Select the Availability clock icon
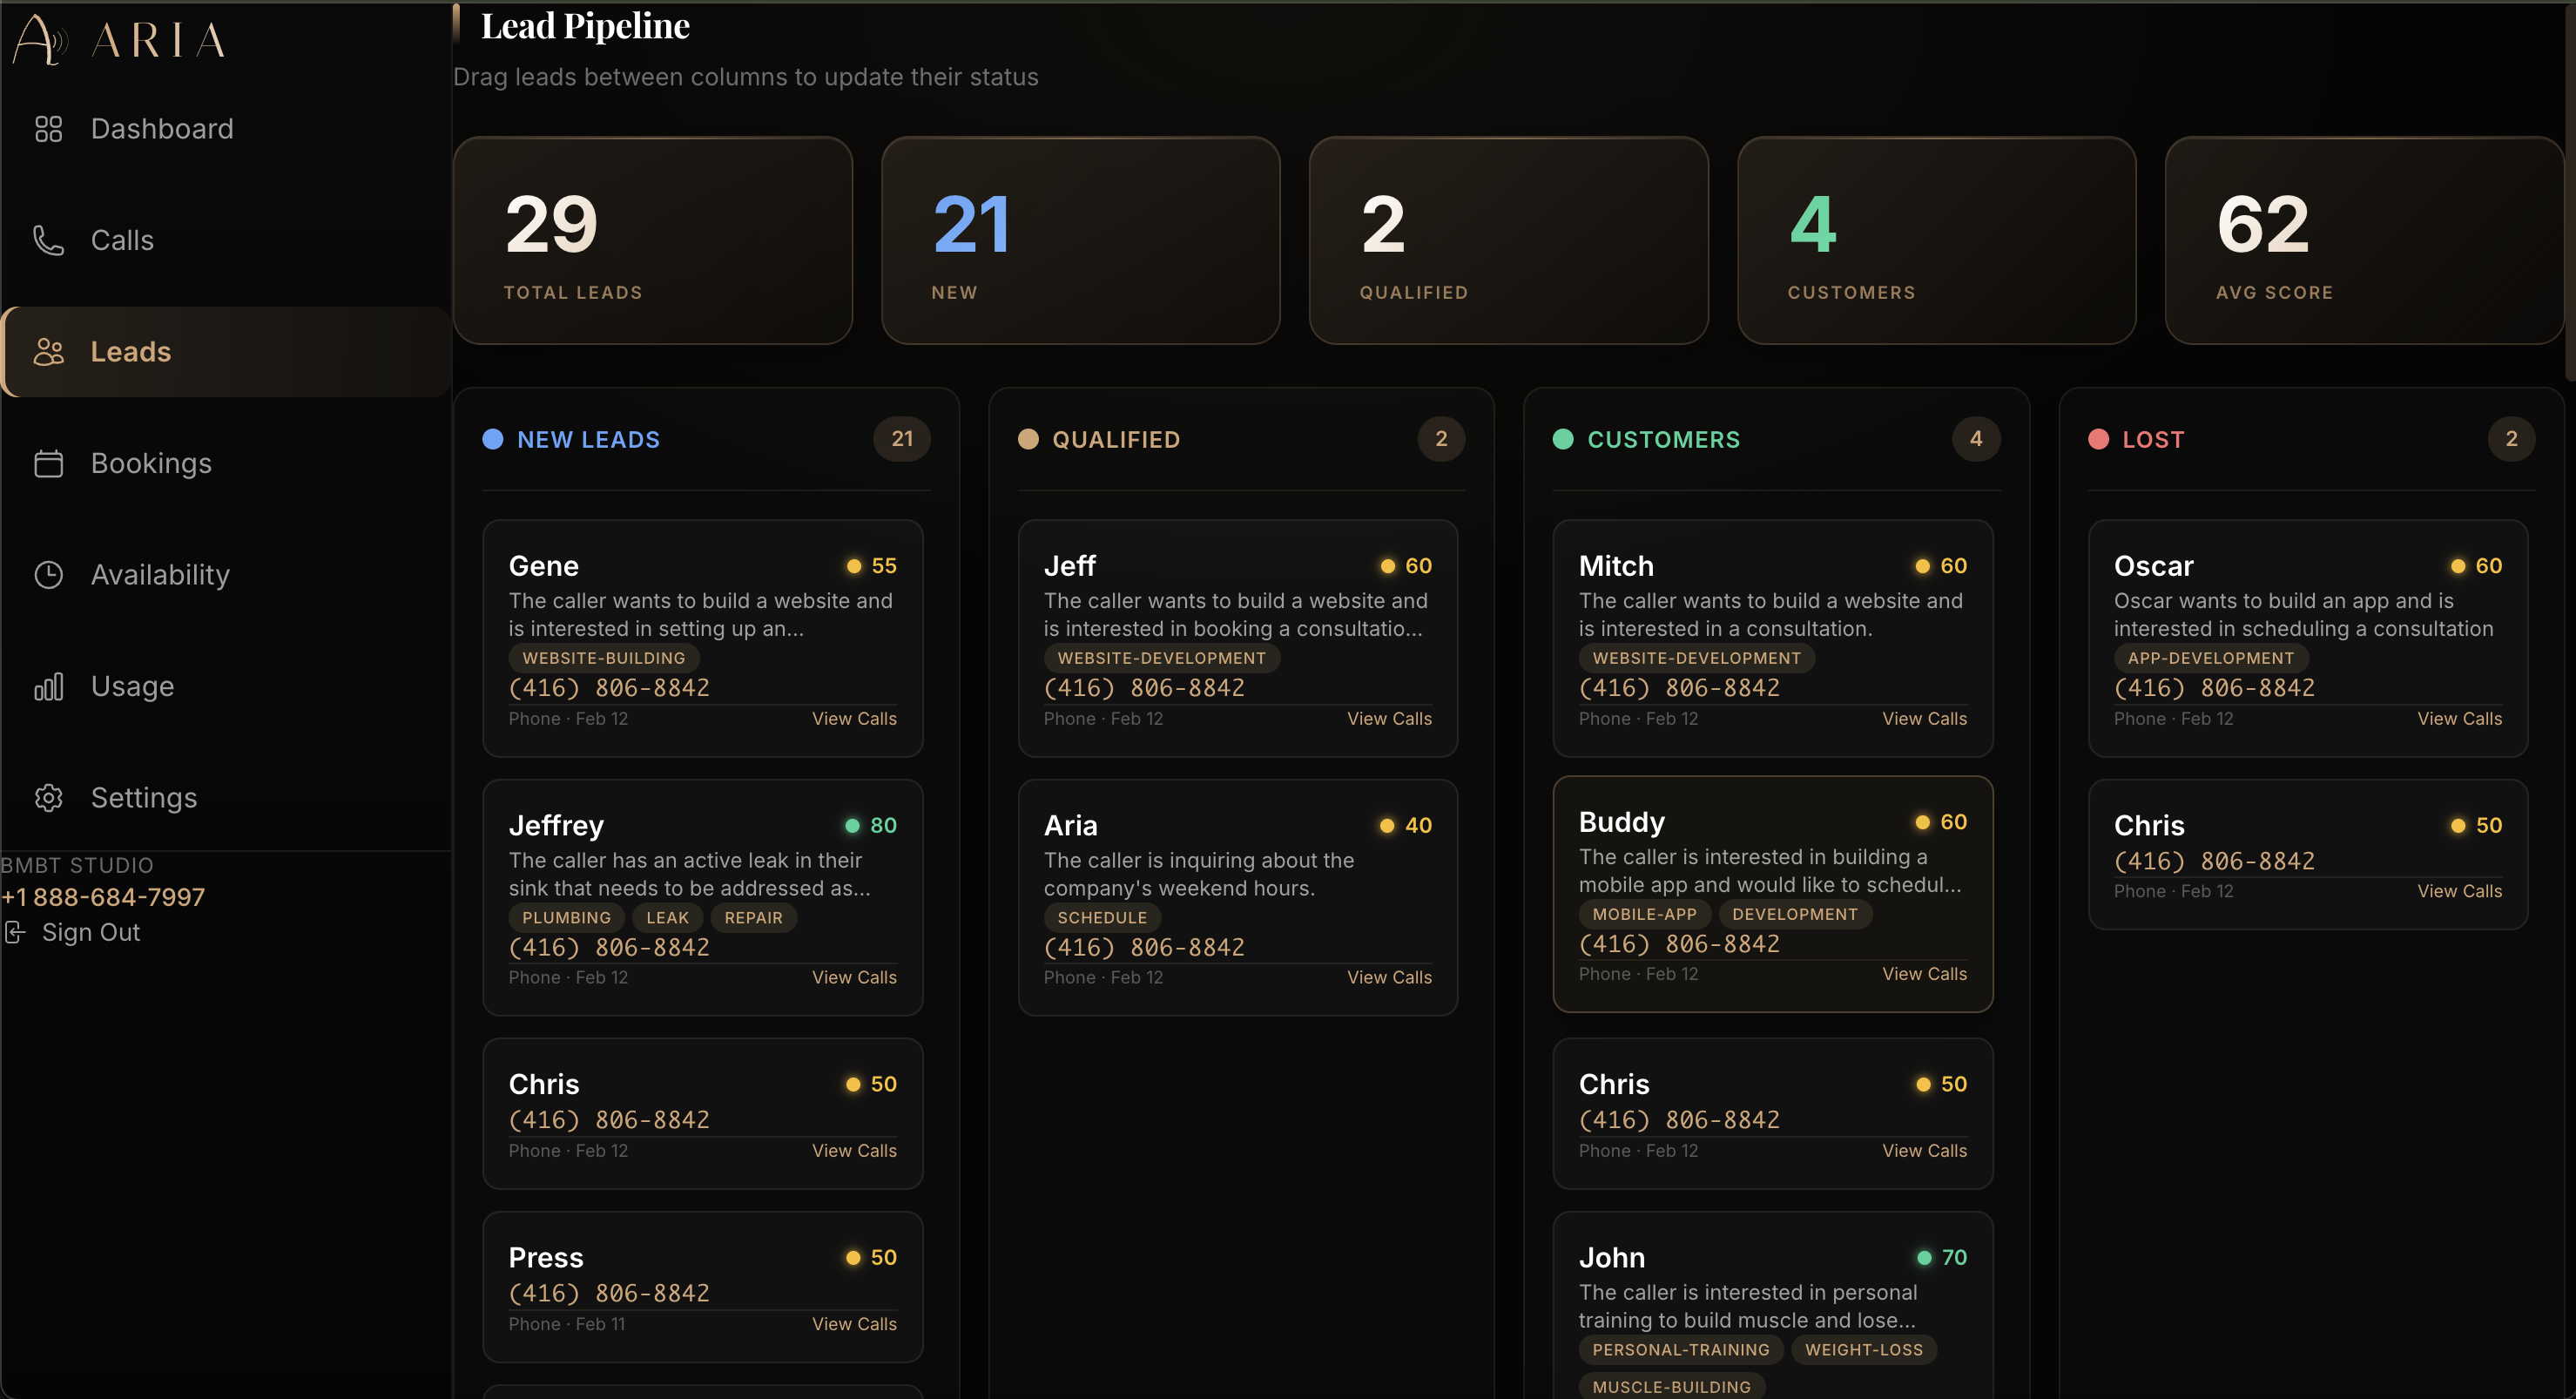This screenshot has width=2576, height=1399. pos(48,574)
